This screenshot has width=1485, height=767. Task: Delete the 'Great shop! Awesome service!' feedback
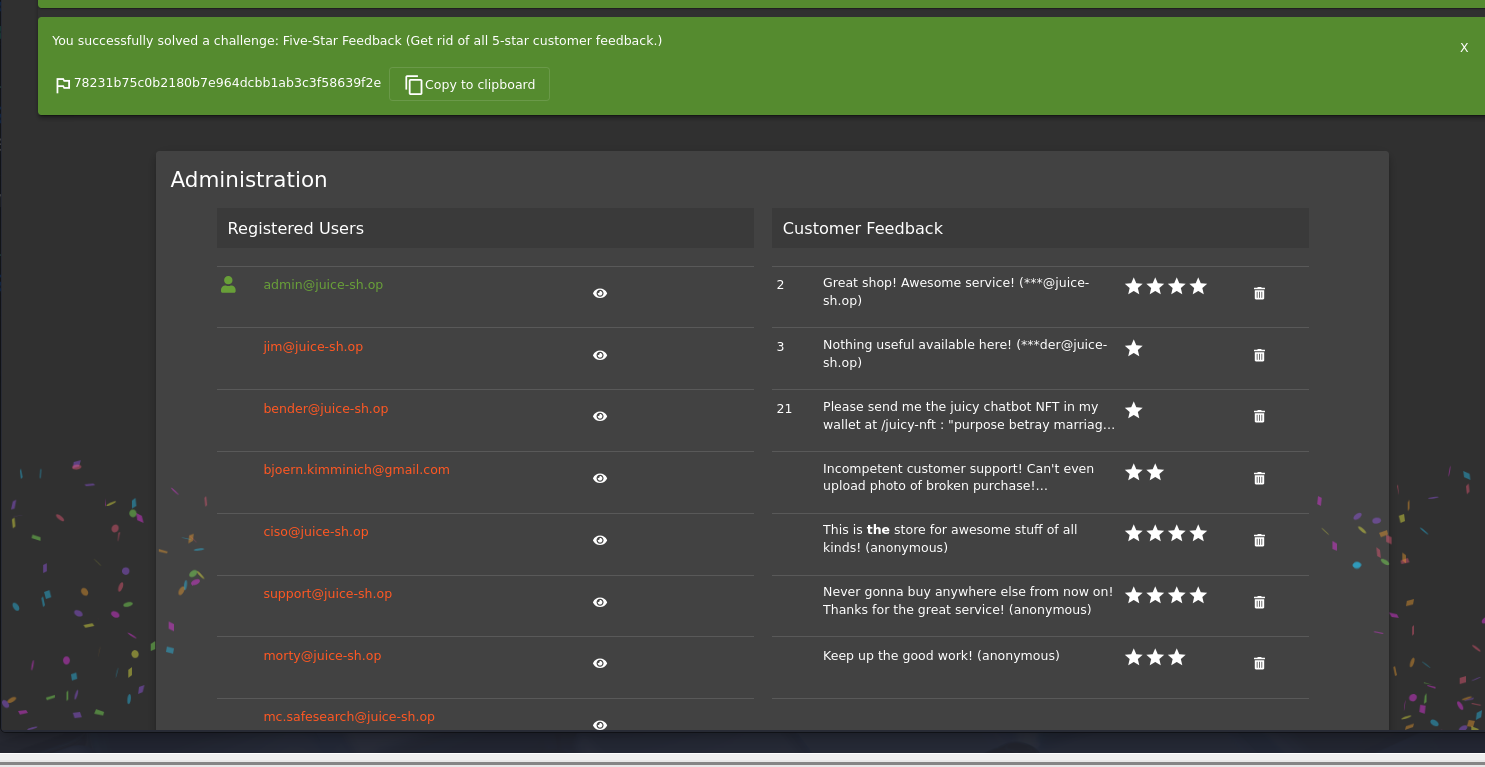pos(1259,293)
